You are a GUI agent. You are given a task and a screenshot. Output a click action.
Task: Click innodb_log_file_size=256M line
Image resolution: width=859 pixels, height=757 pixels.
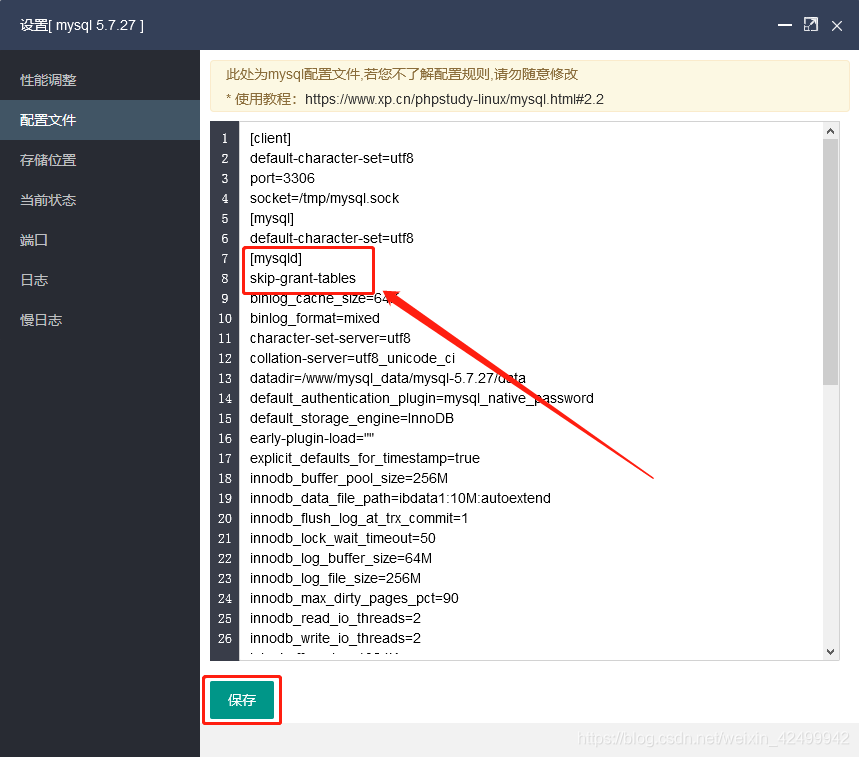tap(335, 578)
